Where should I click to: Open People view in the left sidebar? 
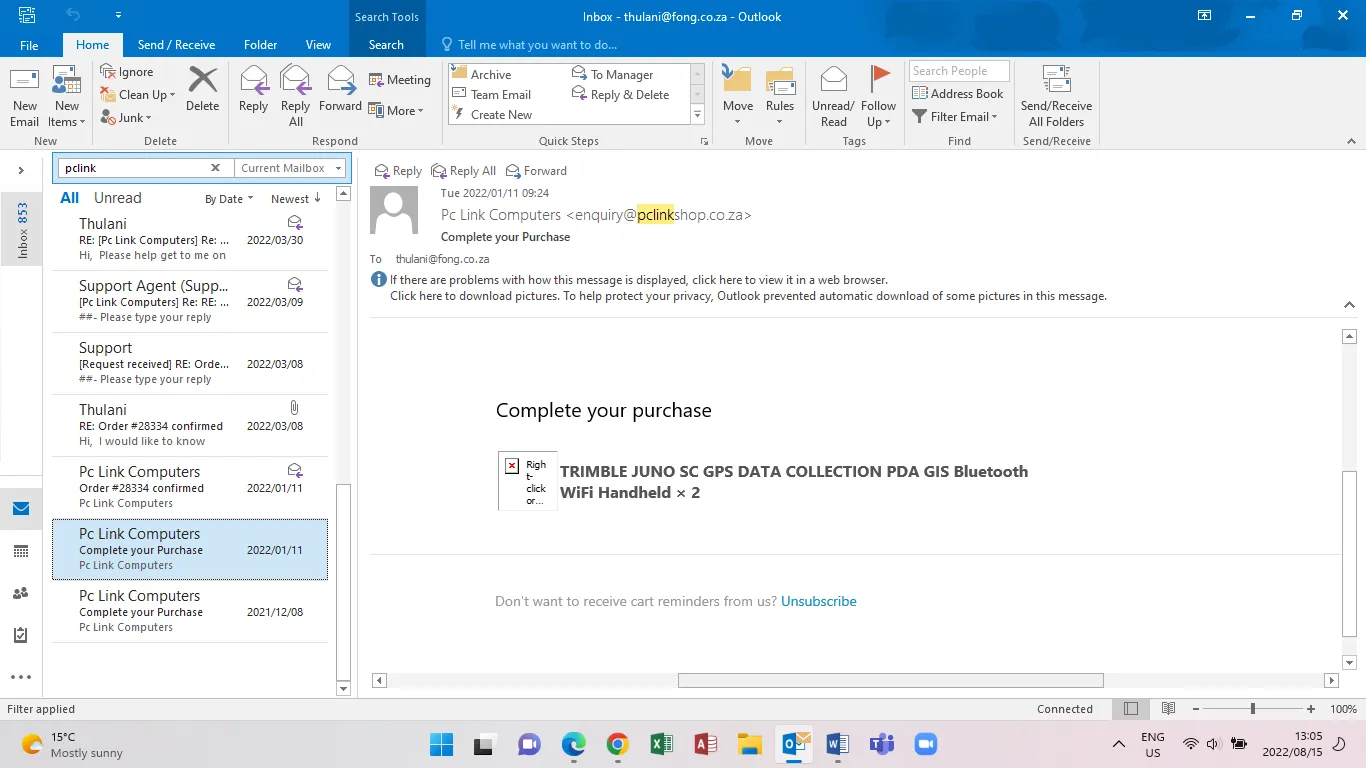20,593
